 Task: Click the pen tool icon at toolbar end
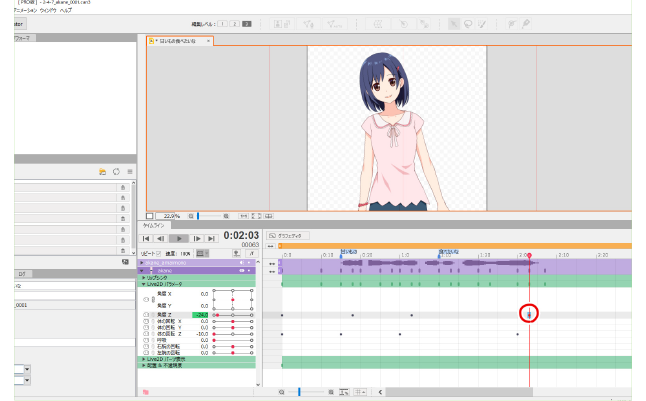[526, 24]
